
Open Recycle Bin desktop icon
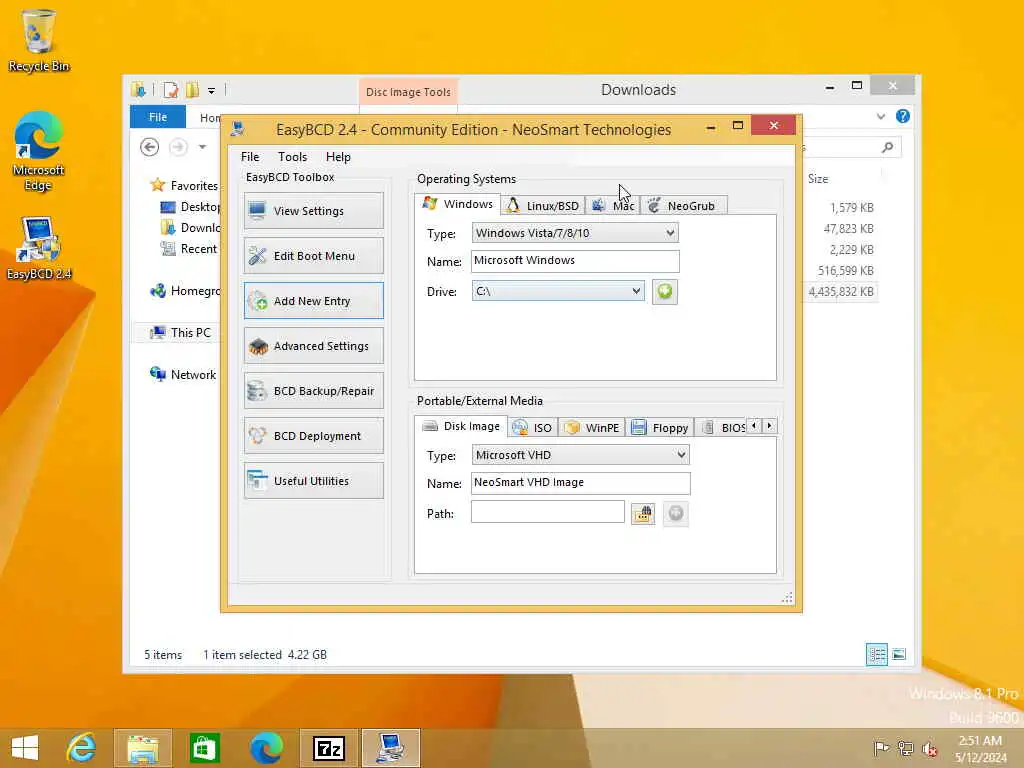pyautogui.click(x=39, y=40)
